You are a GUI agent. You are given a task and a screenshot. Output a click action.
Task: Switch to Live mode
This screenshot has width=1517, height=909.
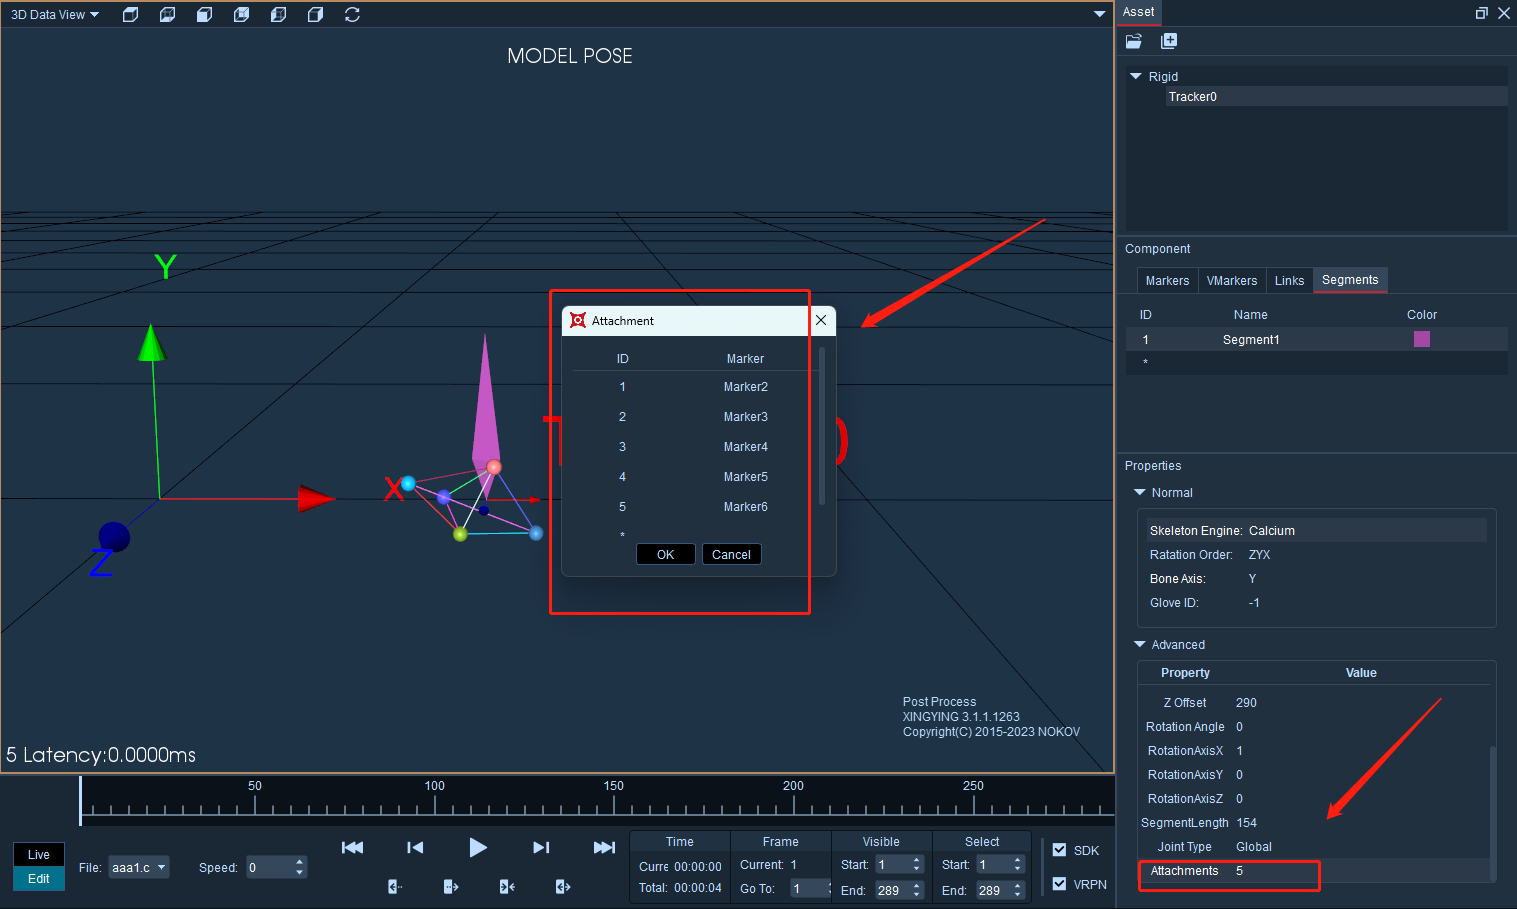(x=39, y=855)
